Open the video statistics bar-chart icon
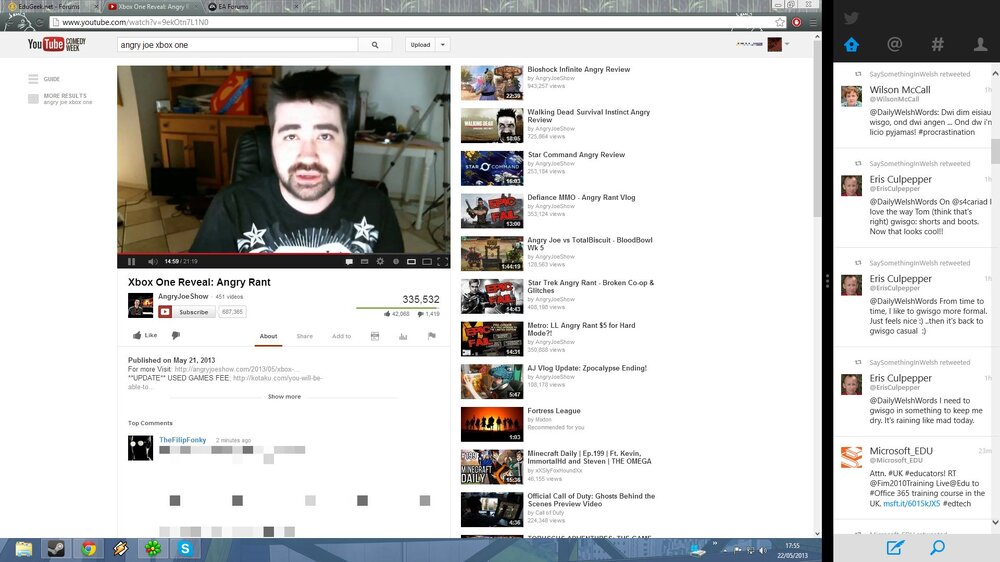The height and width of the screenshot is (562, 1000). 403,336
